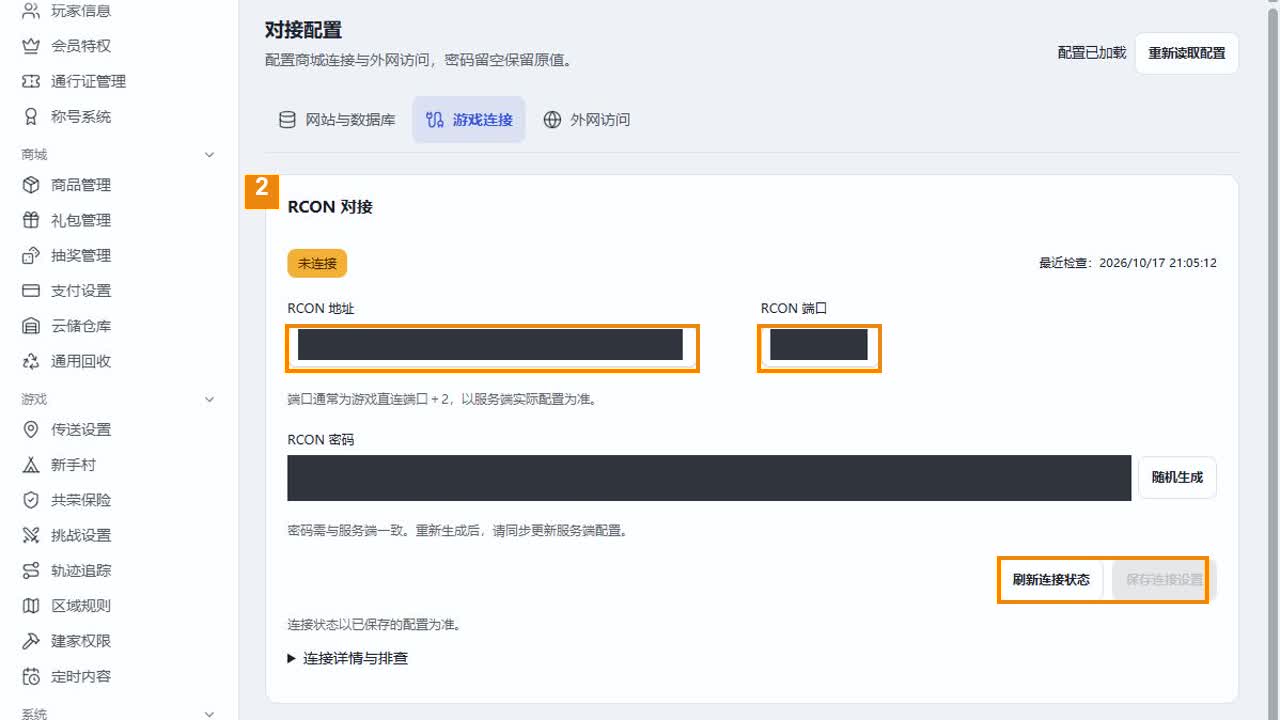Open 称号系统 sidebar label
The width and height of the screenshot is (1280, 720).
(81, 116)
